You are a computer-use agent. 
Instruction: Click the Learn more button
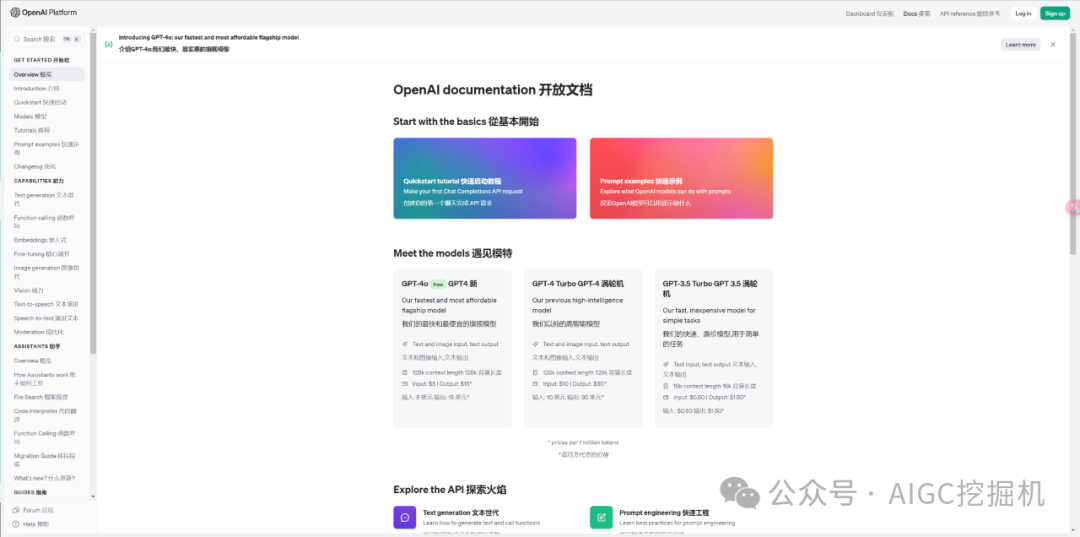1020,44
